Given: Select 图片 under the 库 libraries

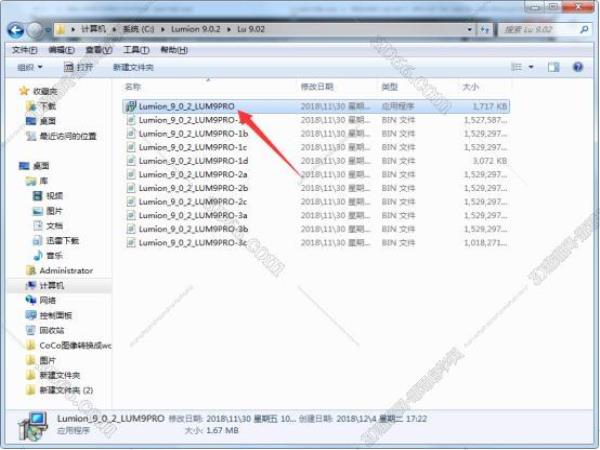Looking at the screenshot, I should (x=54, y=210).
